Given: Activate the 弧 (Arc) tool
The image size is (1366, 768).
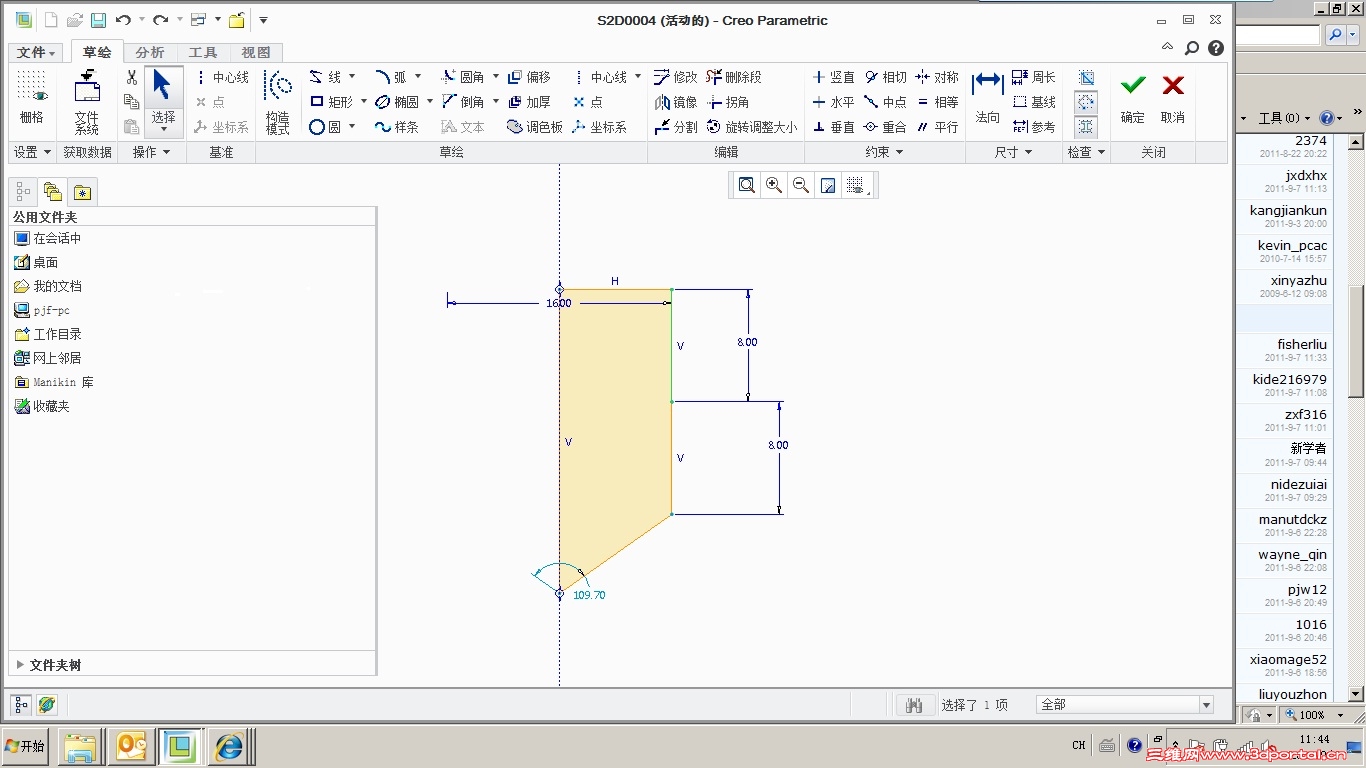Looking at the screenshot, I should tap(391, 77).
